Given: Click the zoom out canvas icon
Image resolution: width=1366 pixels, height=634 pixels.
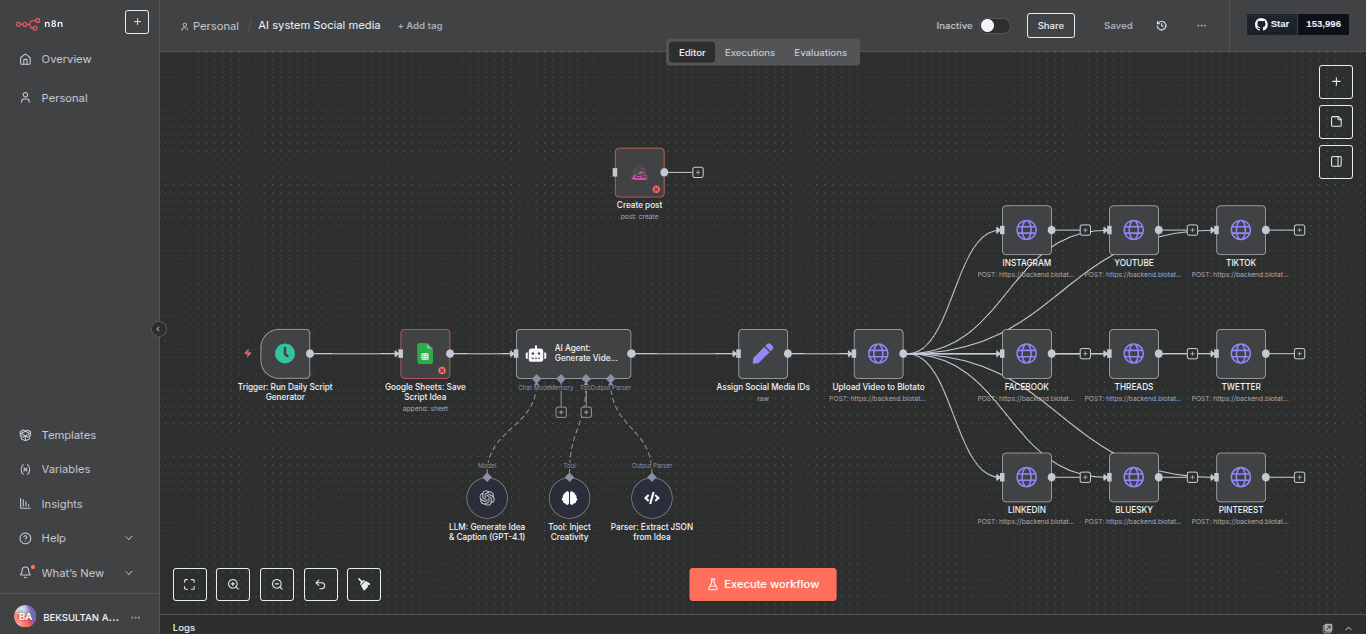Looking at the screenshot, I should (277, 585).
